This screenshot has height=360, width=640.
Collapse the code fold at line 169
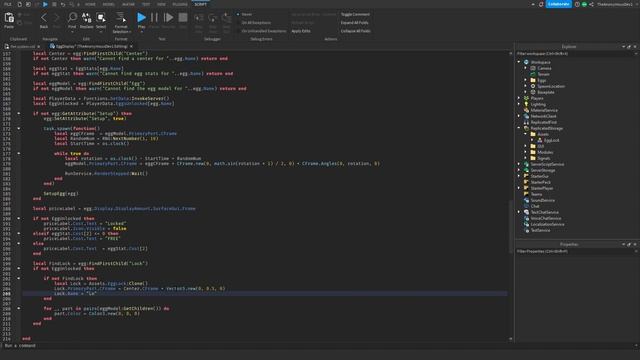pyautogui.click(x=19, y=113)
